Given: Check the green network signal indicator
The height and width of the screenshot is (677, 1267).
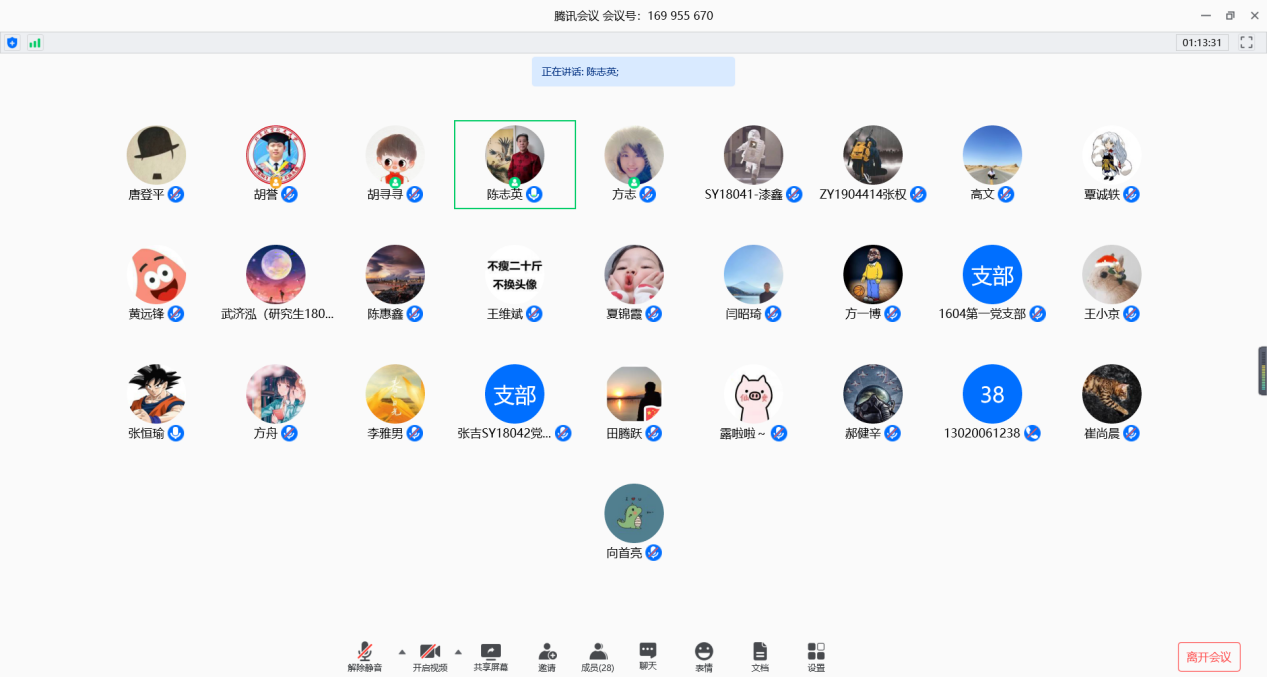Looking at the screenshot, I should point(35,43).
